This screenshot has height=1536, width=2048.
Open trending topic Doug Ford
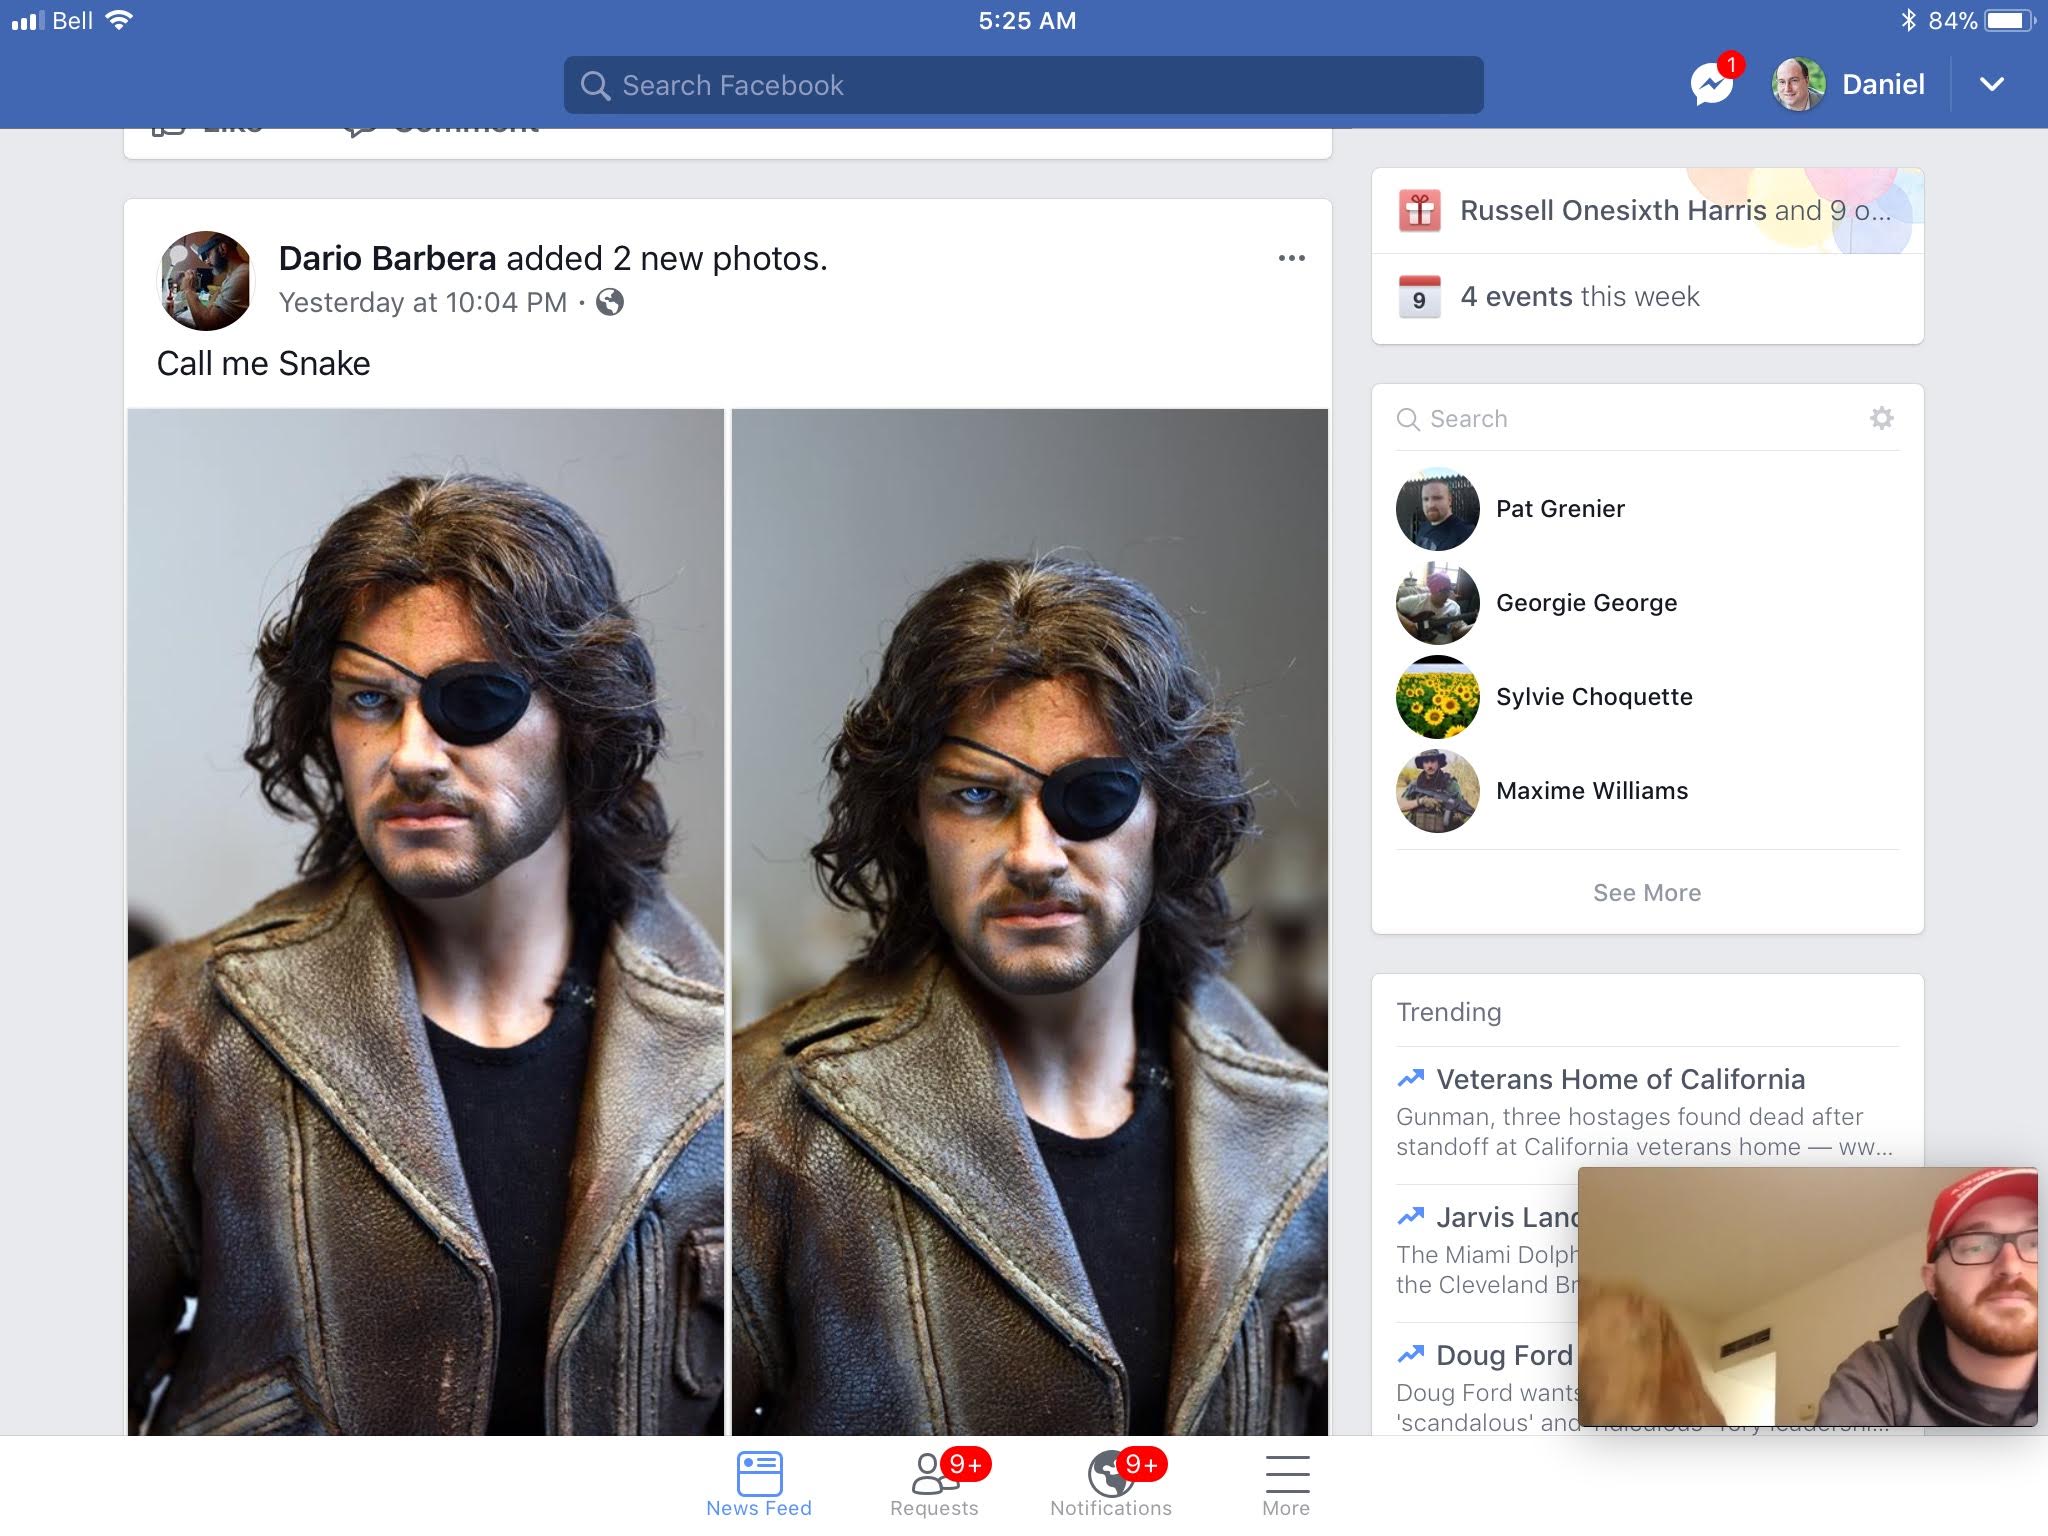click(x=1504, y=1356)
